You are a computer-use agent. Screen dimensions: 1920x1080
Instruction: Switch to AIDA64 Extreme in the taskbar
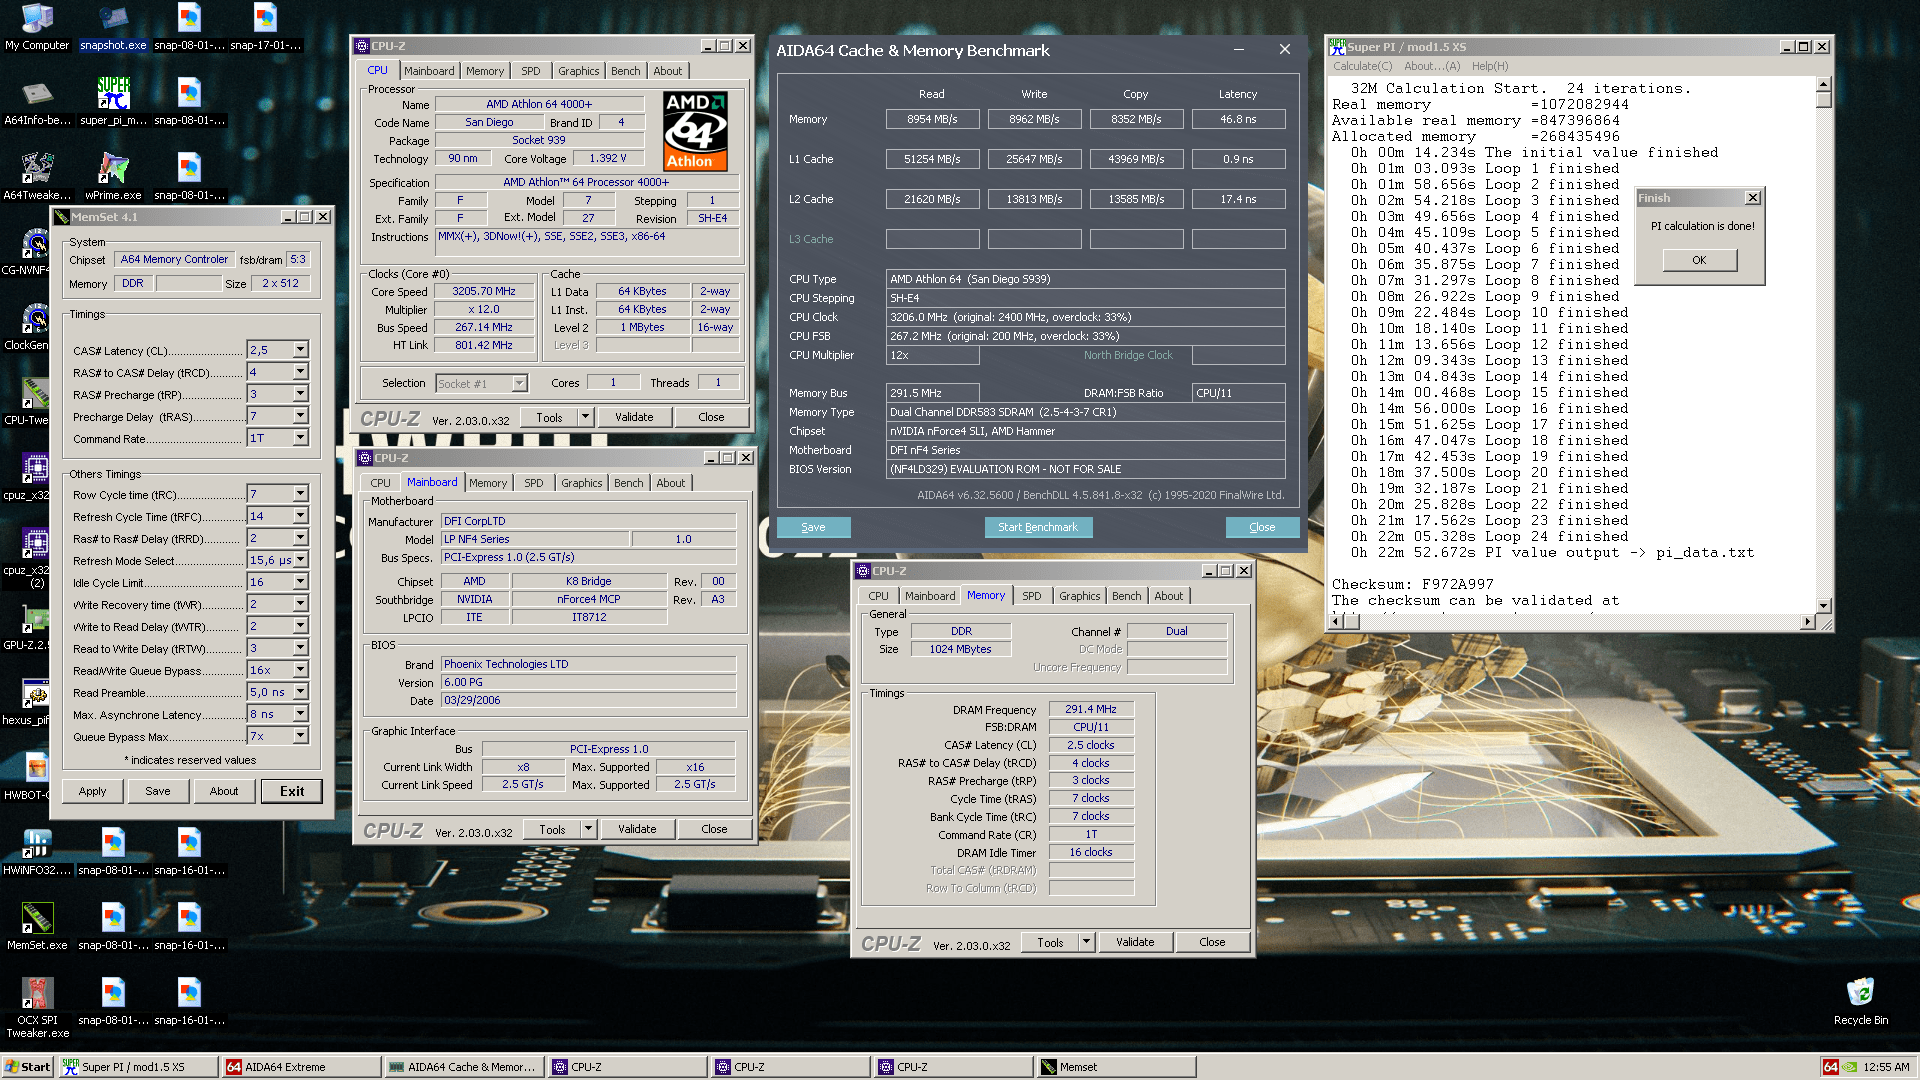point(301,1067)
